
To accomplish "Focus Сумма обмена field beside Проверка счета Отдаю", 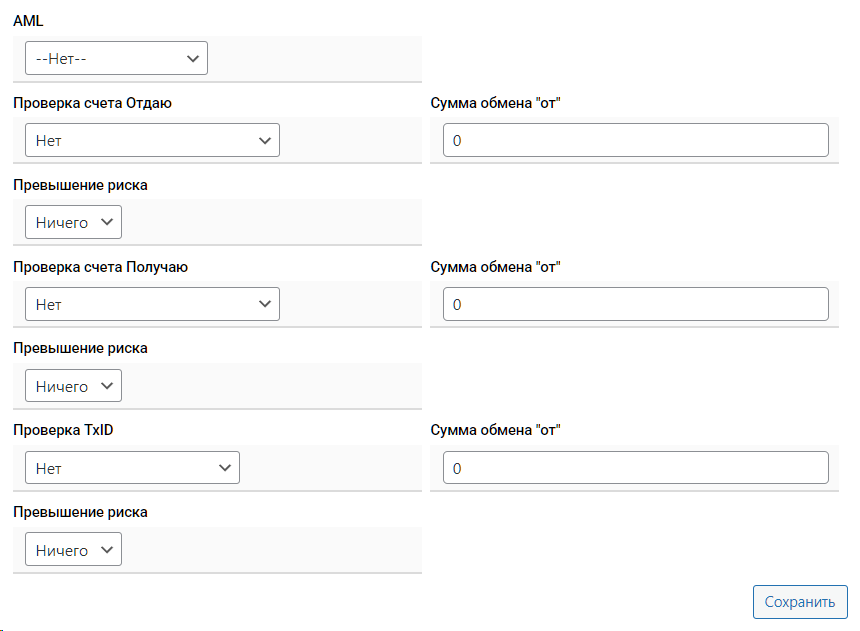I will 635,141.
